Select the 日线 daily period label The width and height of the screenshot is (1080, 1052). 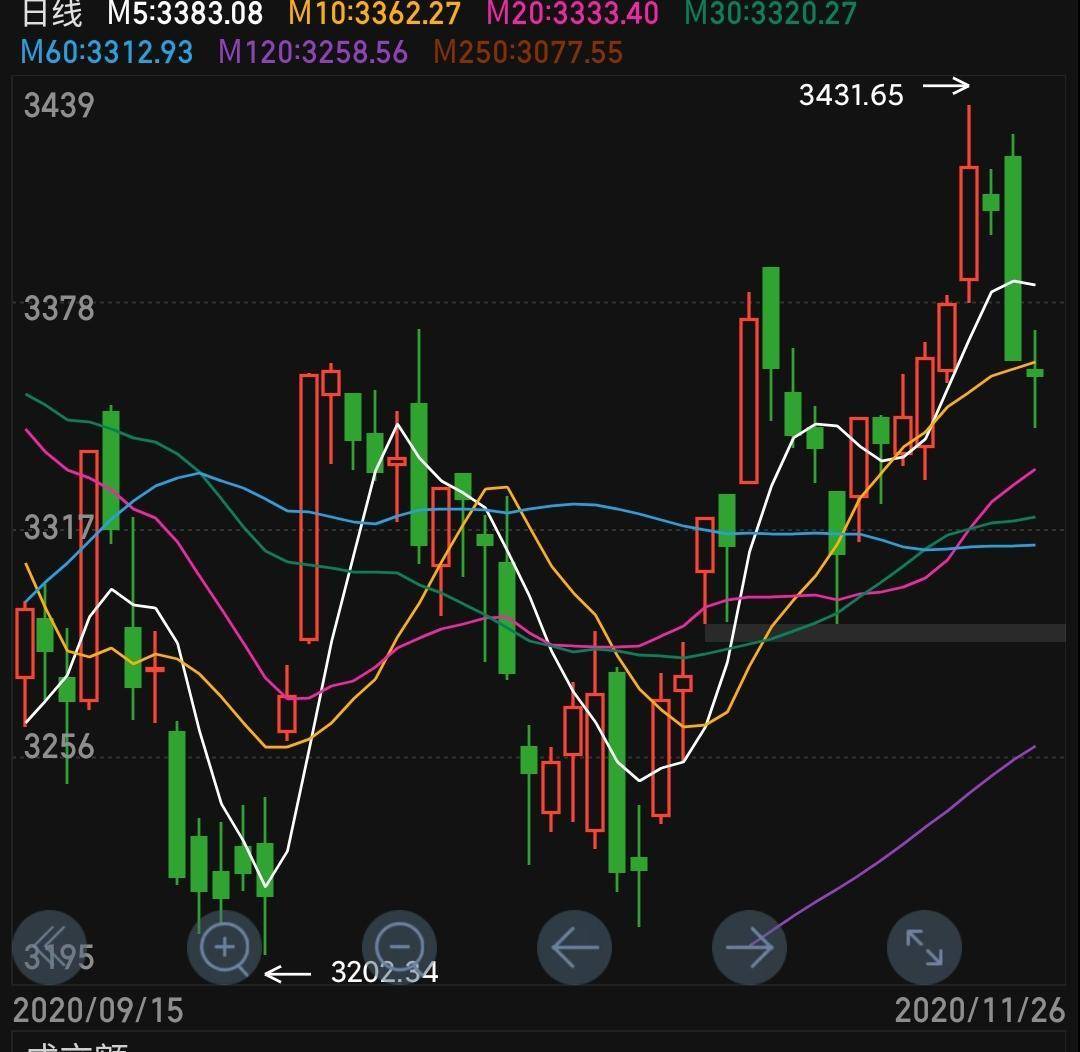(x=52, y=13)
